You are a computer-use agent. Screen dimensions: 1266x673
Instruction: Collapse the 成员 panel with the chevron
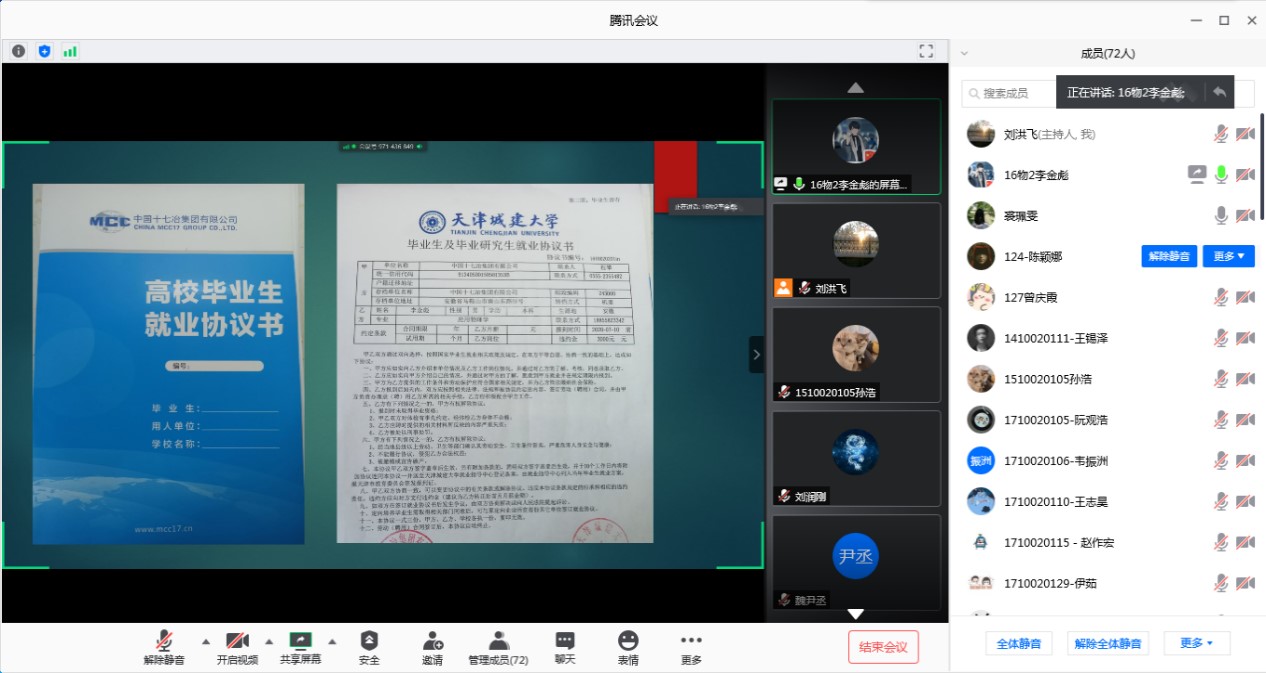tap(964, 54)
